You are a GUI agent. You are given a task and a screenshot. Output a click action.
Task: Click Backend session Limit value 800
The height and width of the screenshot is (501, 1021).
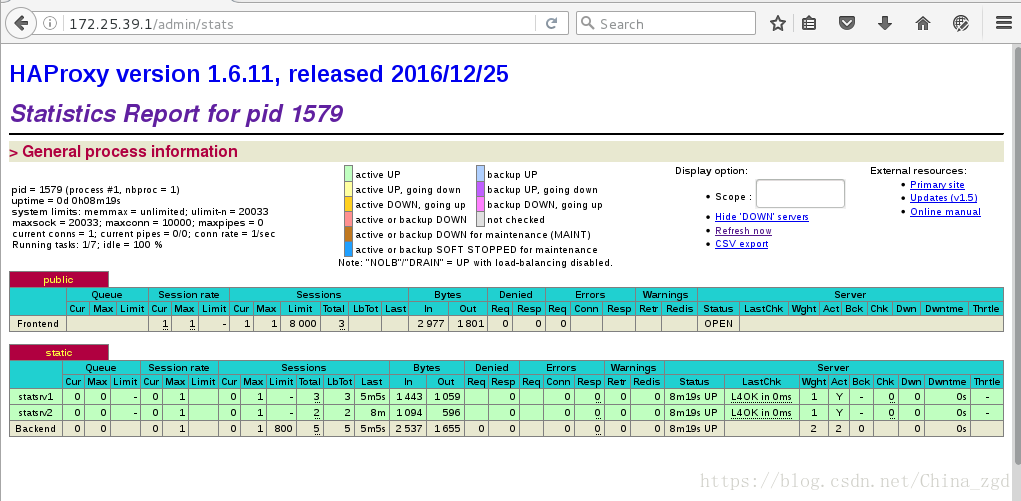(283, 428)
